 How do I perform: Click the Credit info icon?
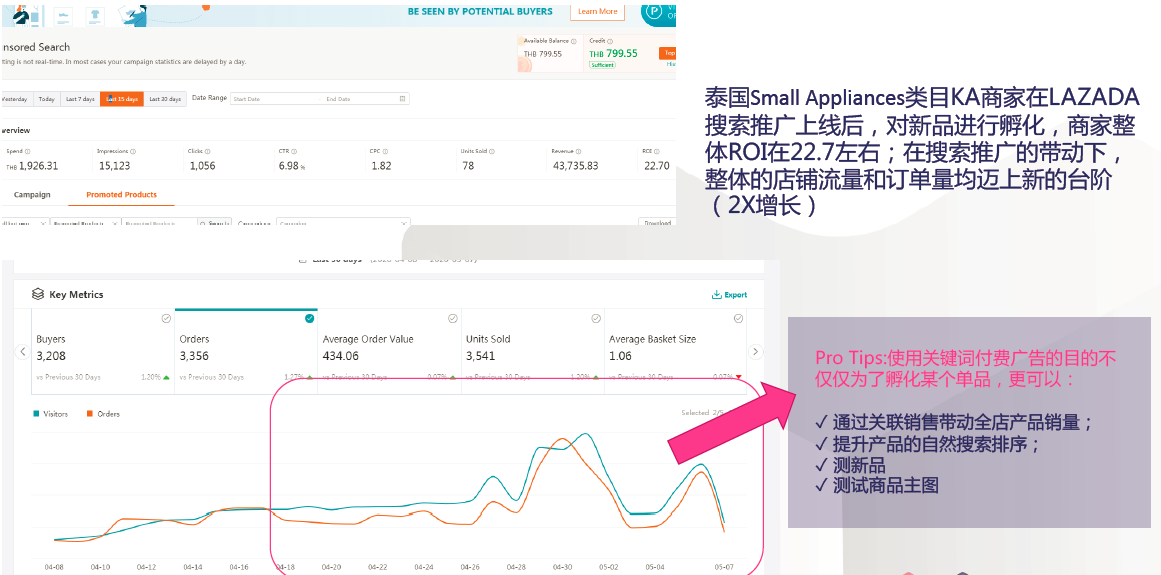pos(609,41)
